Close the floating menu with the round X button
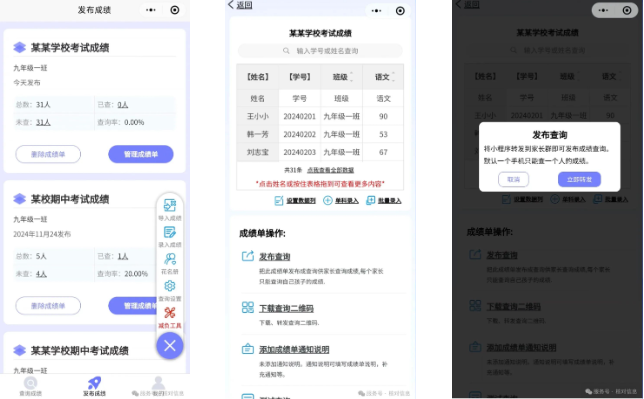The width and height of the screenshot is (644, 399). tap(170, 346)
